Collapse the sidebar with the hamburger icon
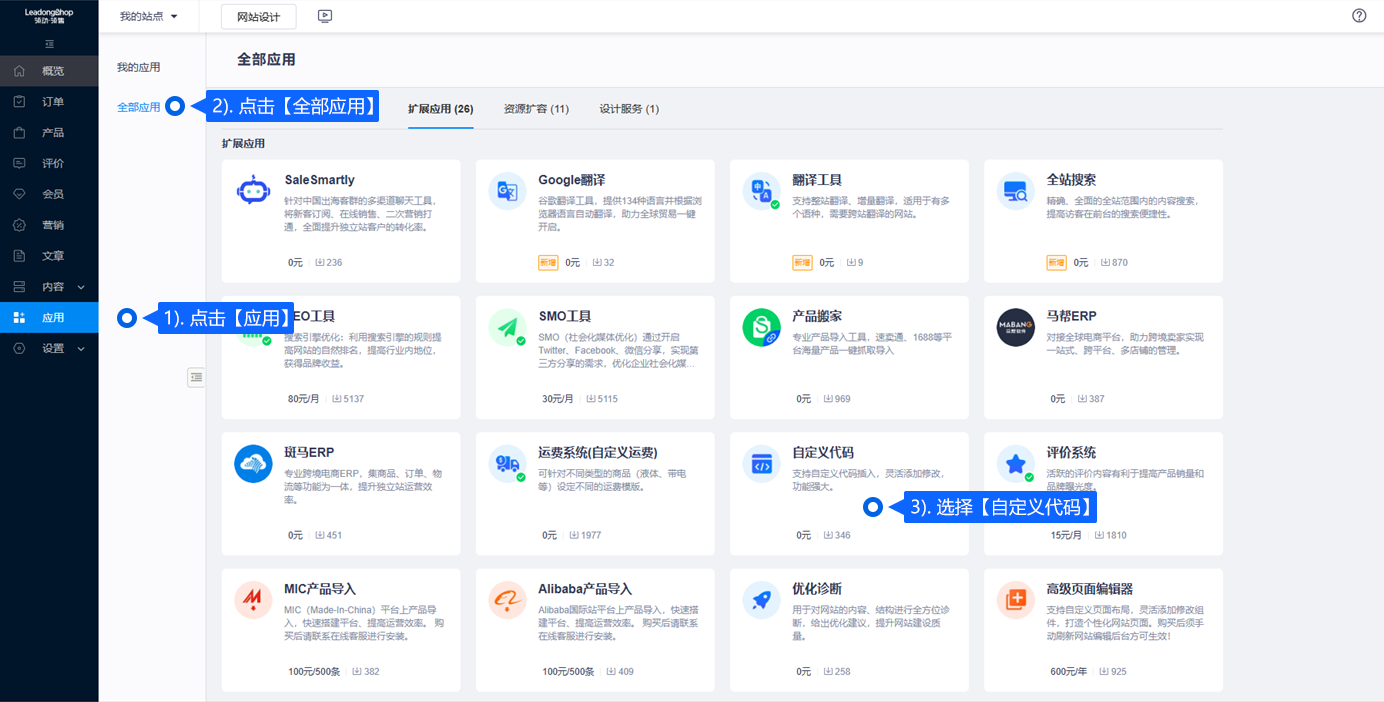 coord(49,44)
